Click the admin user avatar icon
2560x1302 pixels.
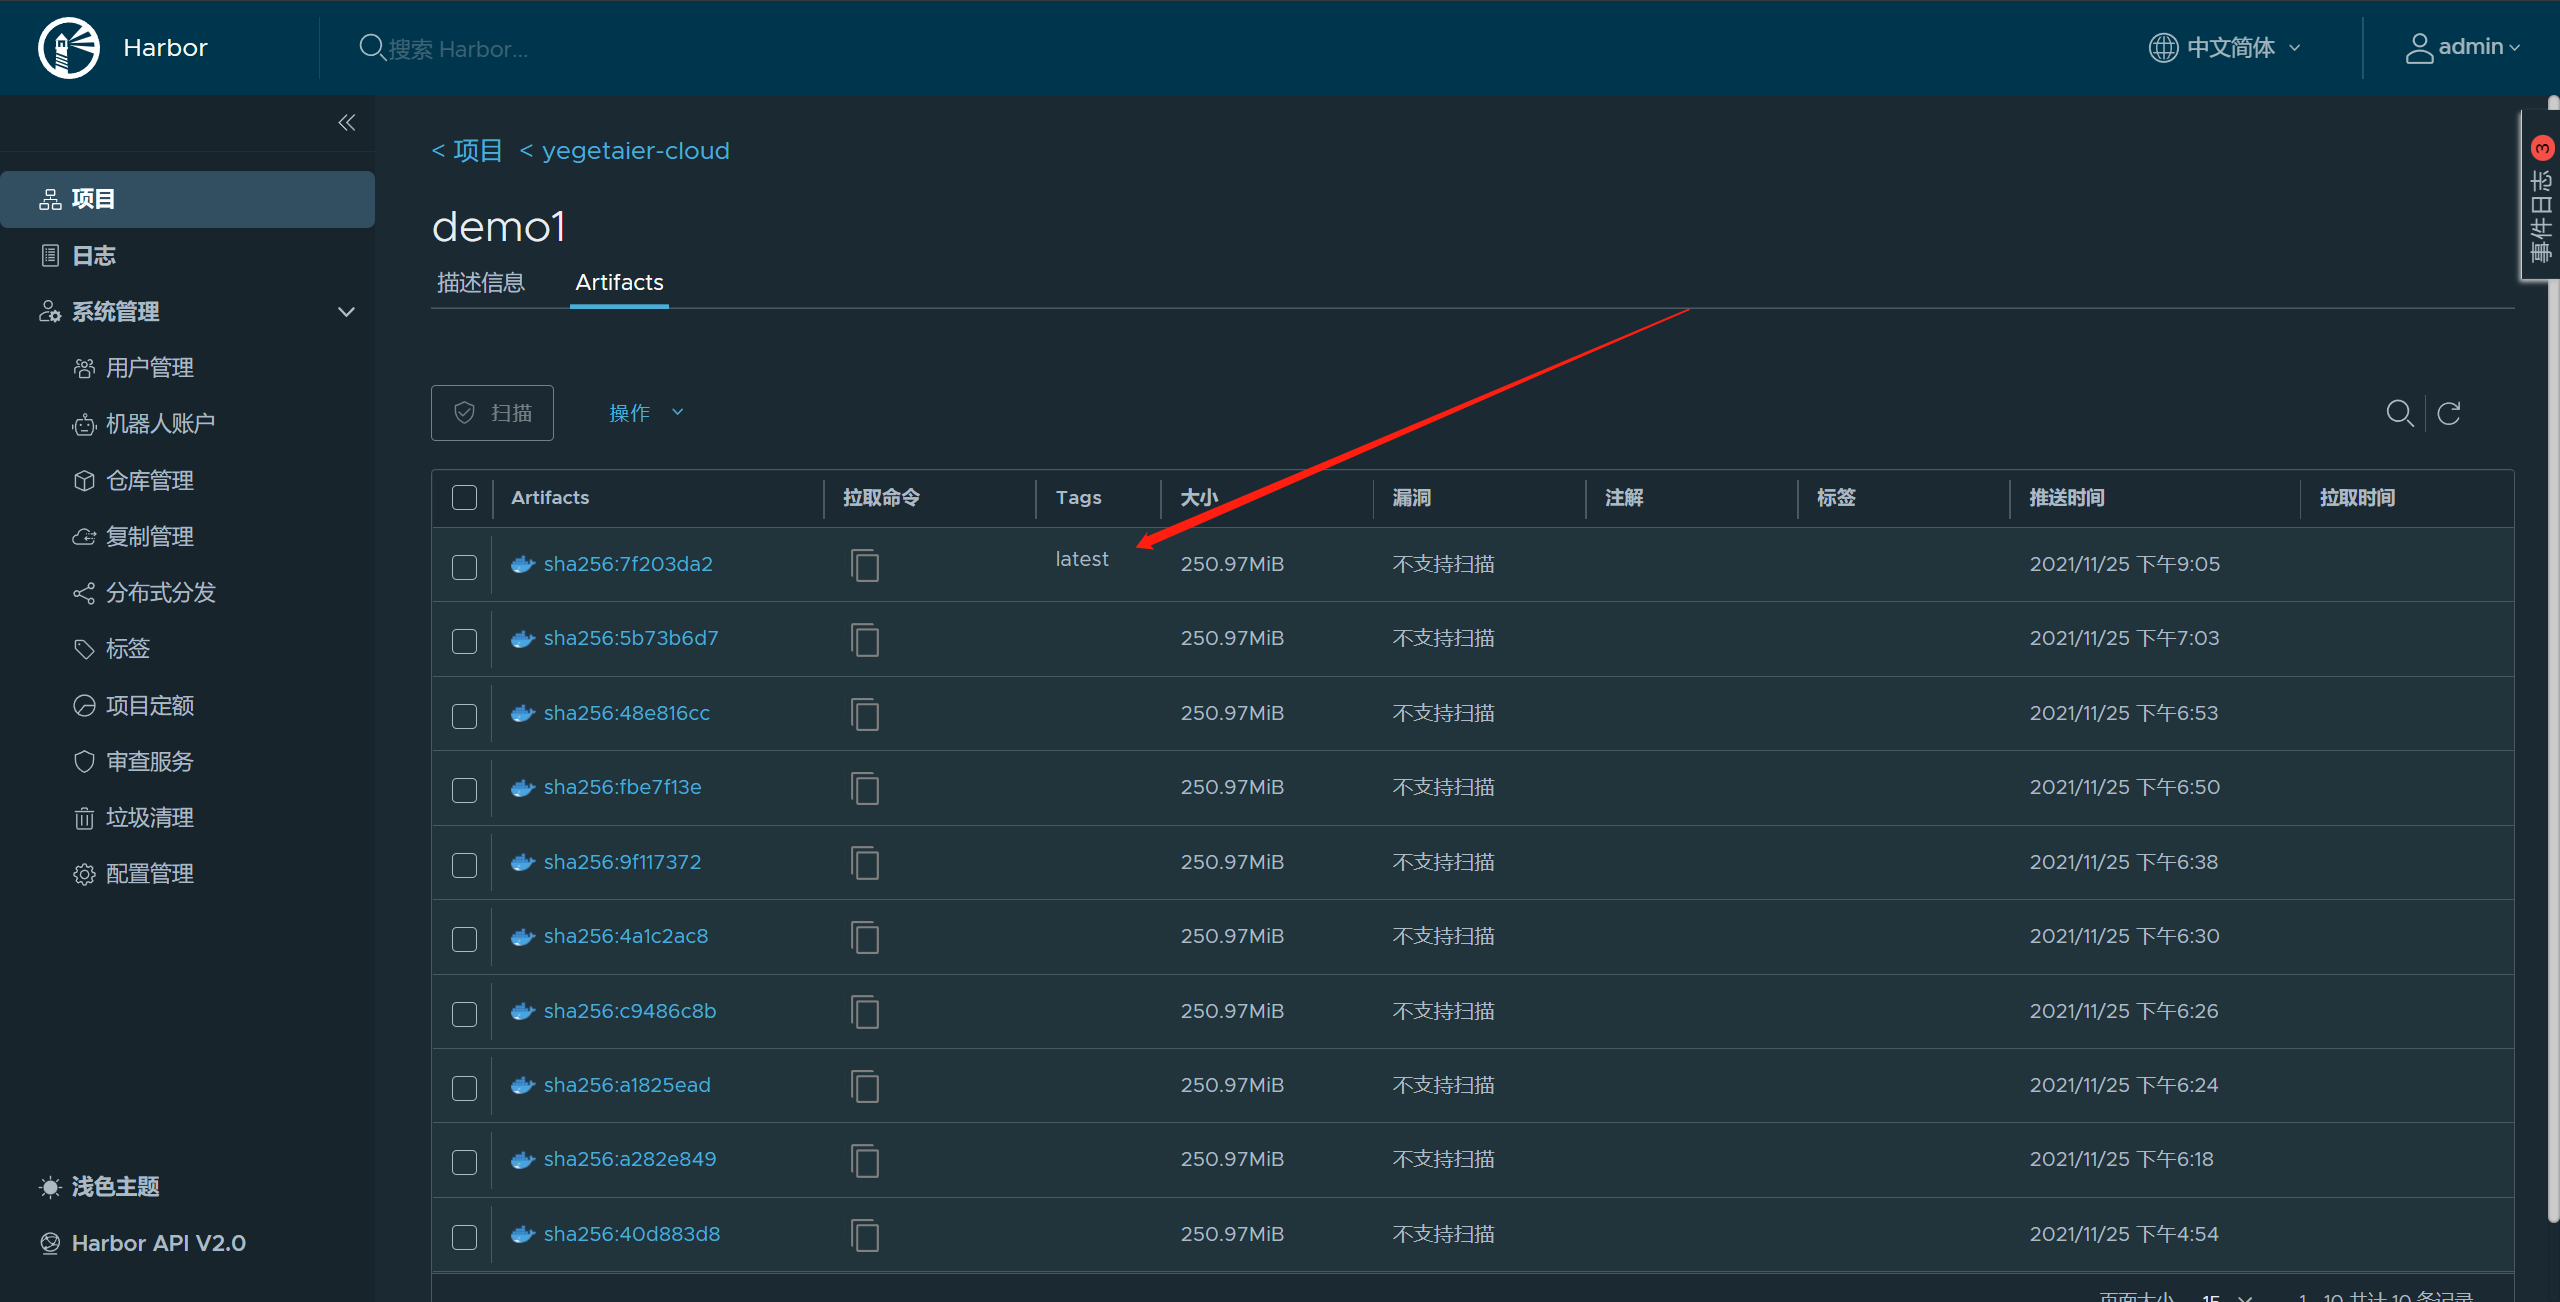2419,48
